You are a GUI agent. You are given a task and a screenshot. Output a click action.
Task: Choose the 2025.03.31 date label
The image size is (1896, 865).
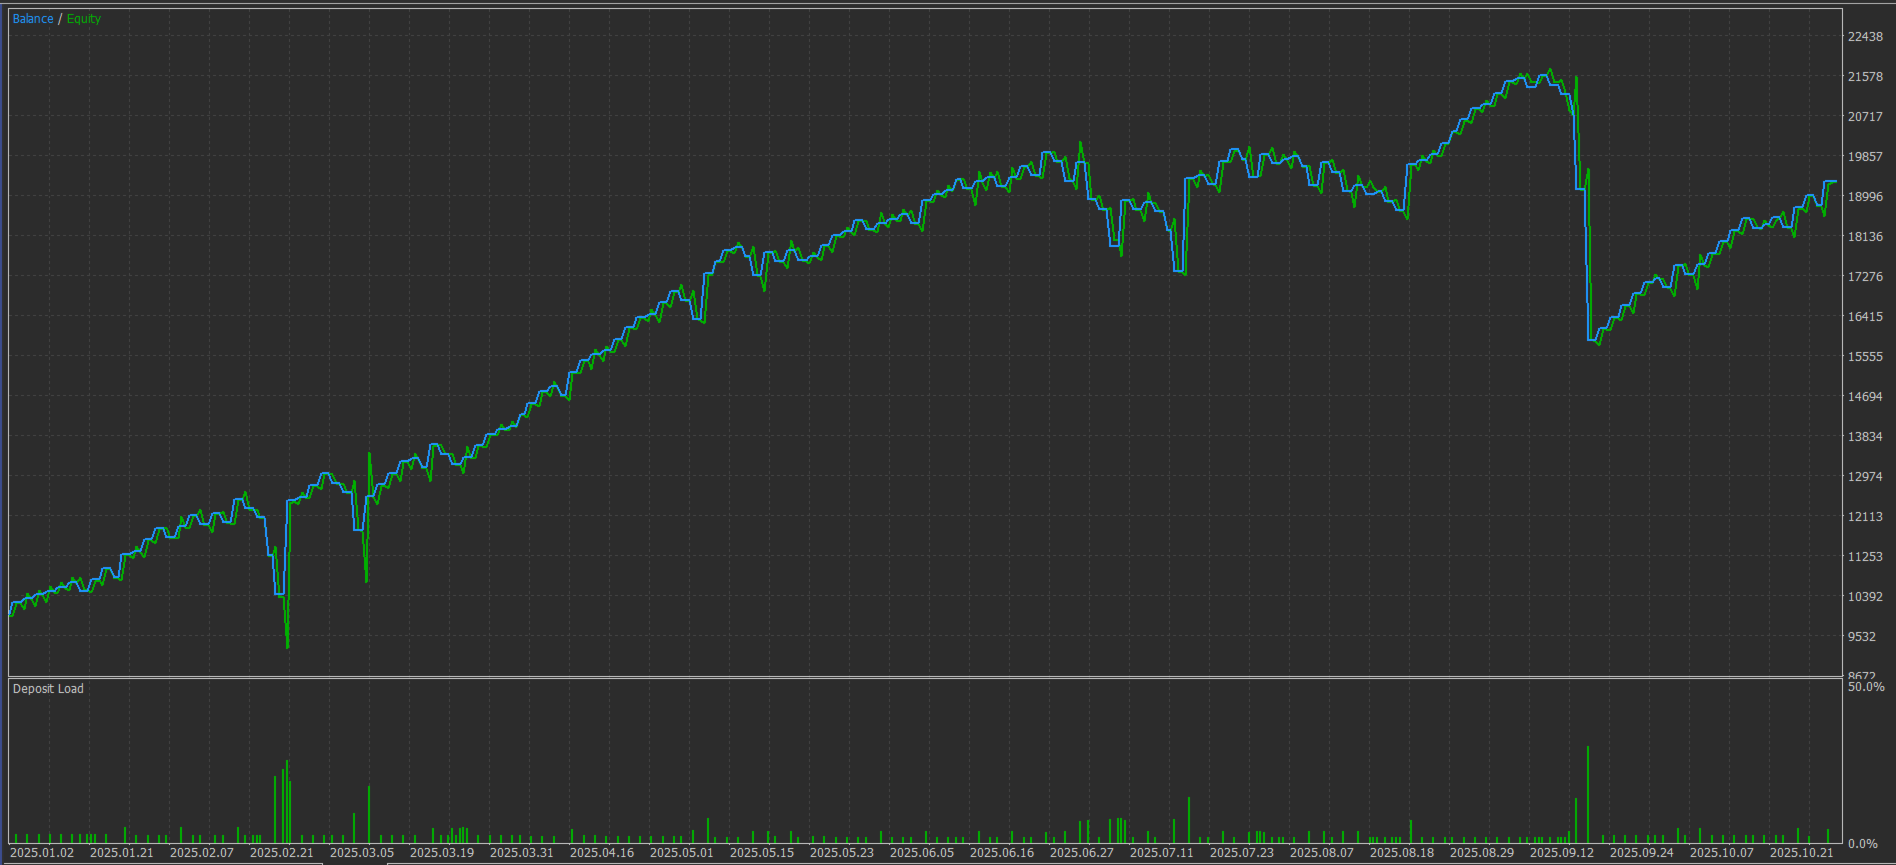pyautogui.click(x=522, y=853)
